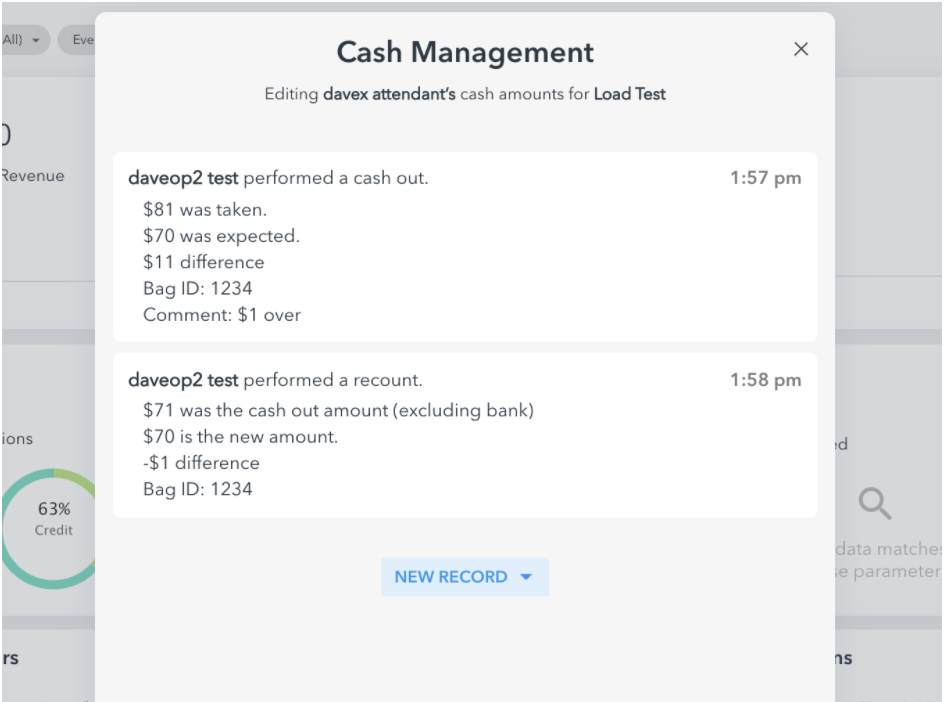Click Bag ID: 1234 in the cash out record
The width and height of the screenshot is (944, 702).
click(197, 289)
